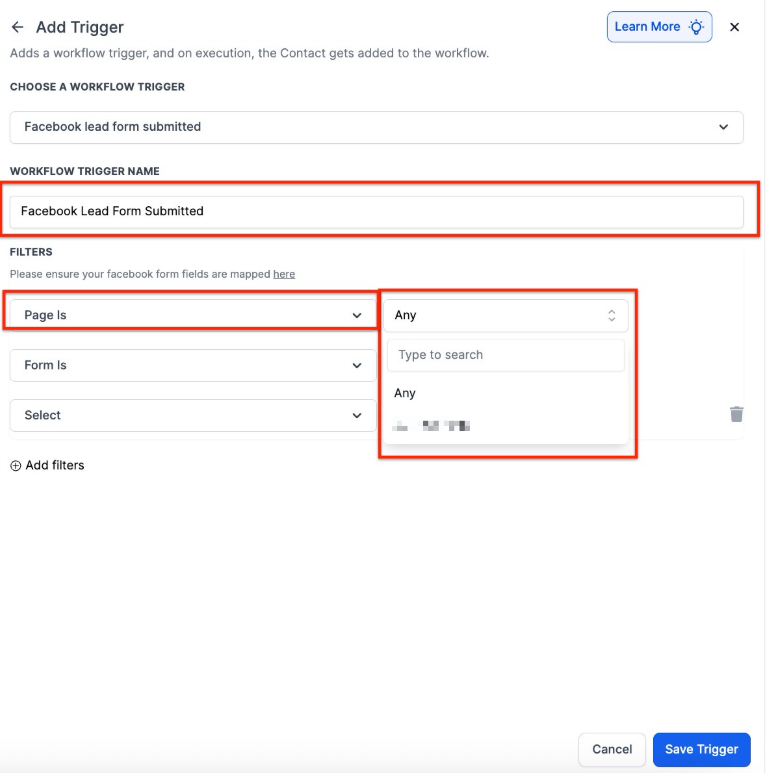Screen dimensions: 766x773
Task: Click the back arrow beside Add Trigger
Action: 17,27
